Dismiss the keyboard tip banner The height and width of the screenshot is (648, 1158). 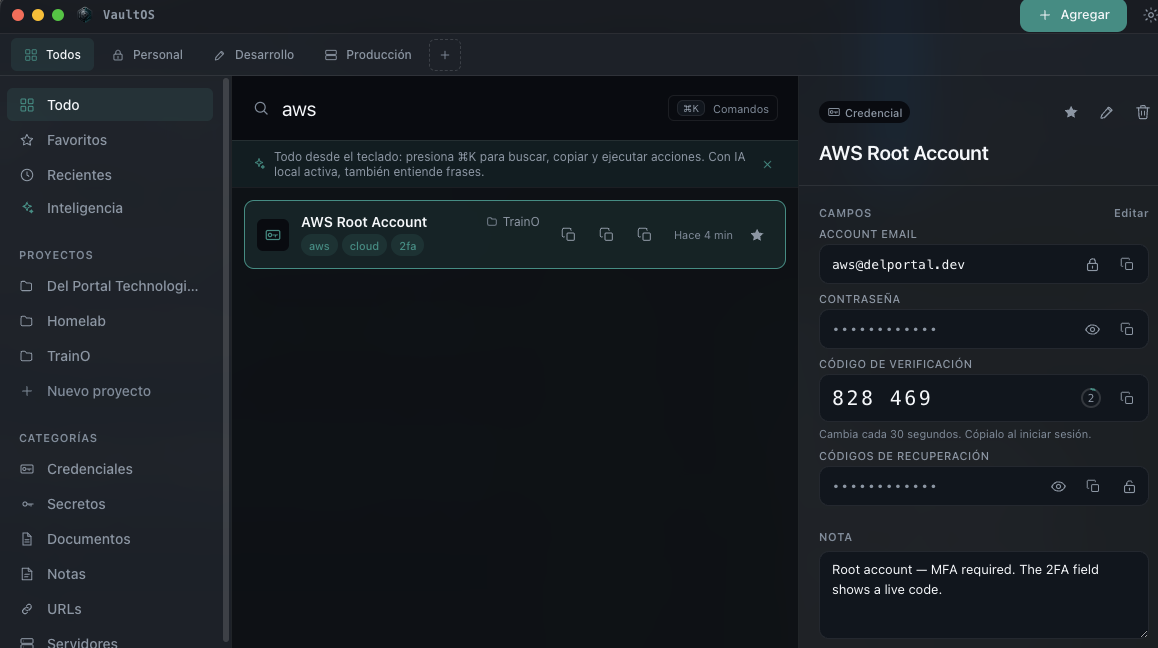coord(767,165)
